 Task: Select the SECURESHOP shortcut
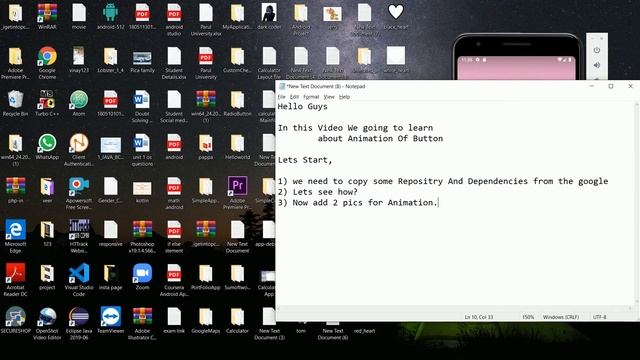coord(15,320)
